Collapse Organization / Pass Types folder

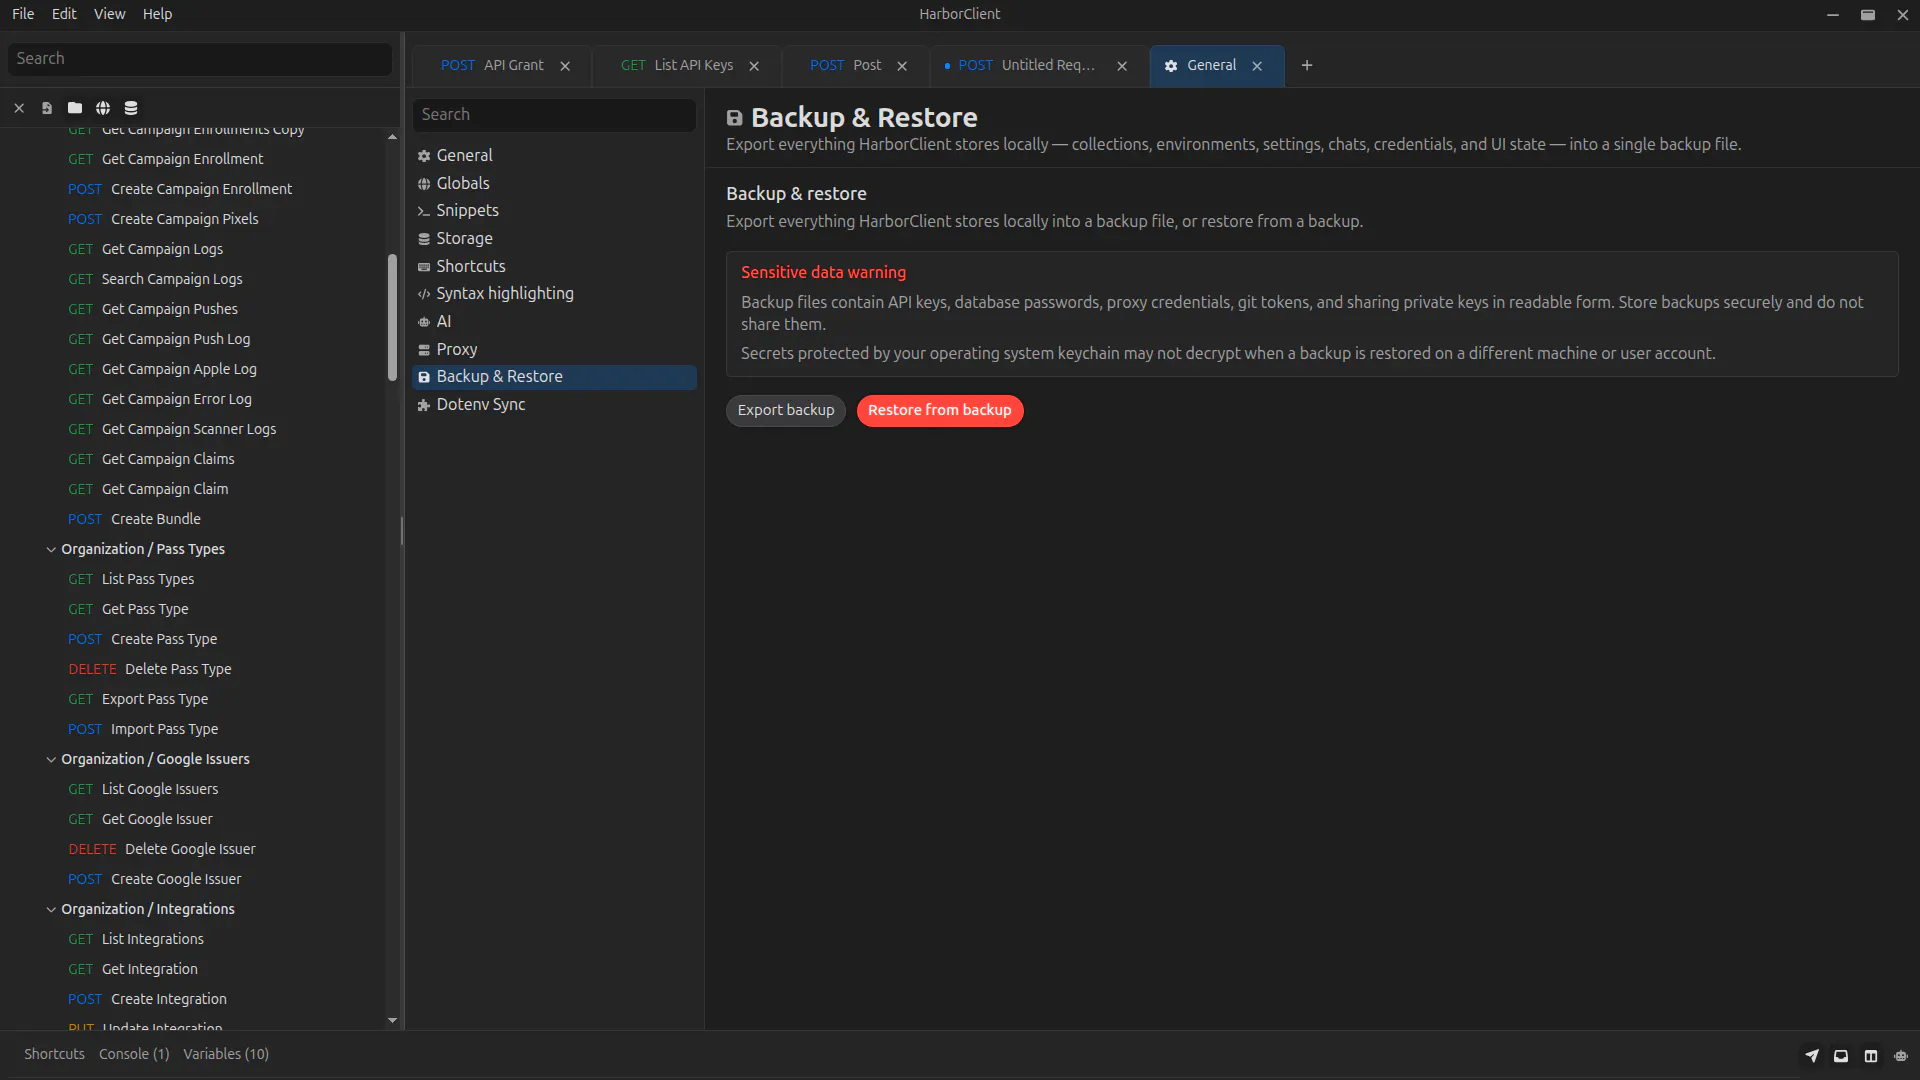[51, 549]
